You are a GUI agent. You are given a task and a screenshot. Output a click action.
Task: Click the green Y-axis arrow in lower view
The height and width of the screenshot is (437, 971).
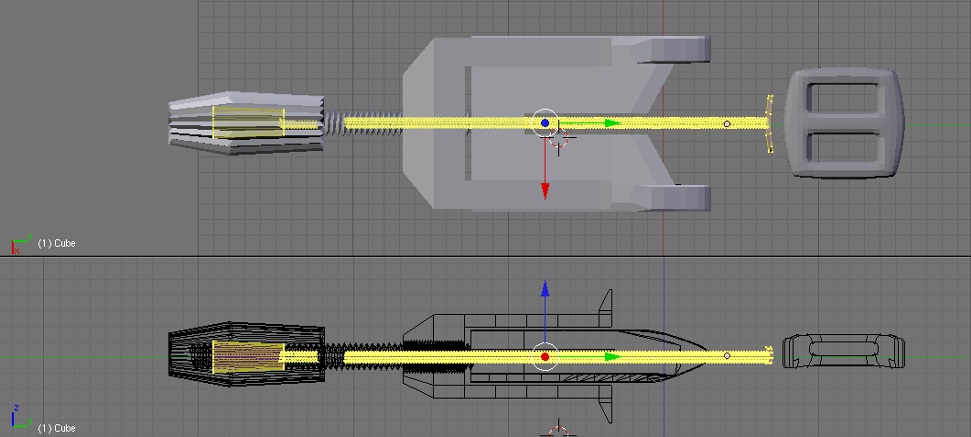click(612, 357)
